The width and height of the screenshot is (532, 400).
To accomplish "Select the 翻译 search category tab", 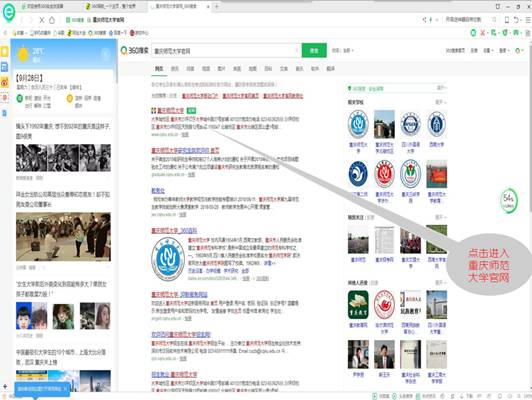I will tap(330, 69).
